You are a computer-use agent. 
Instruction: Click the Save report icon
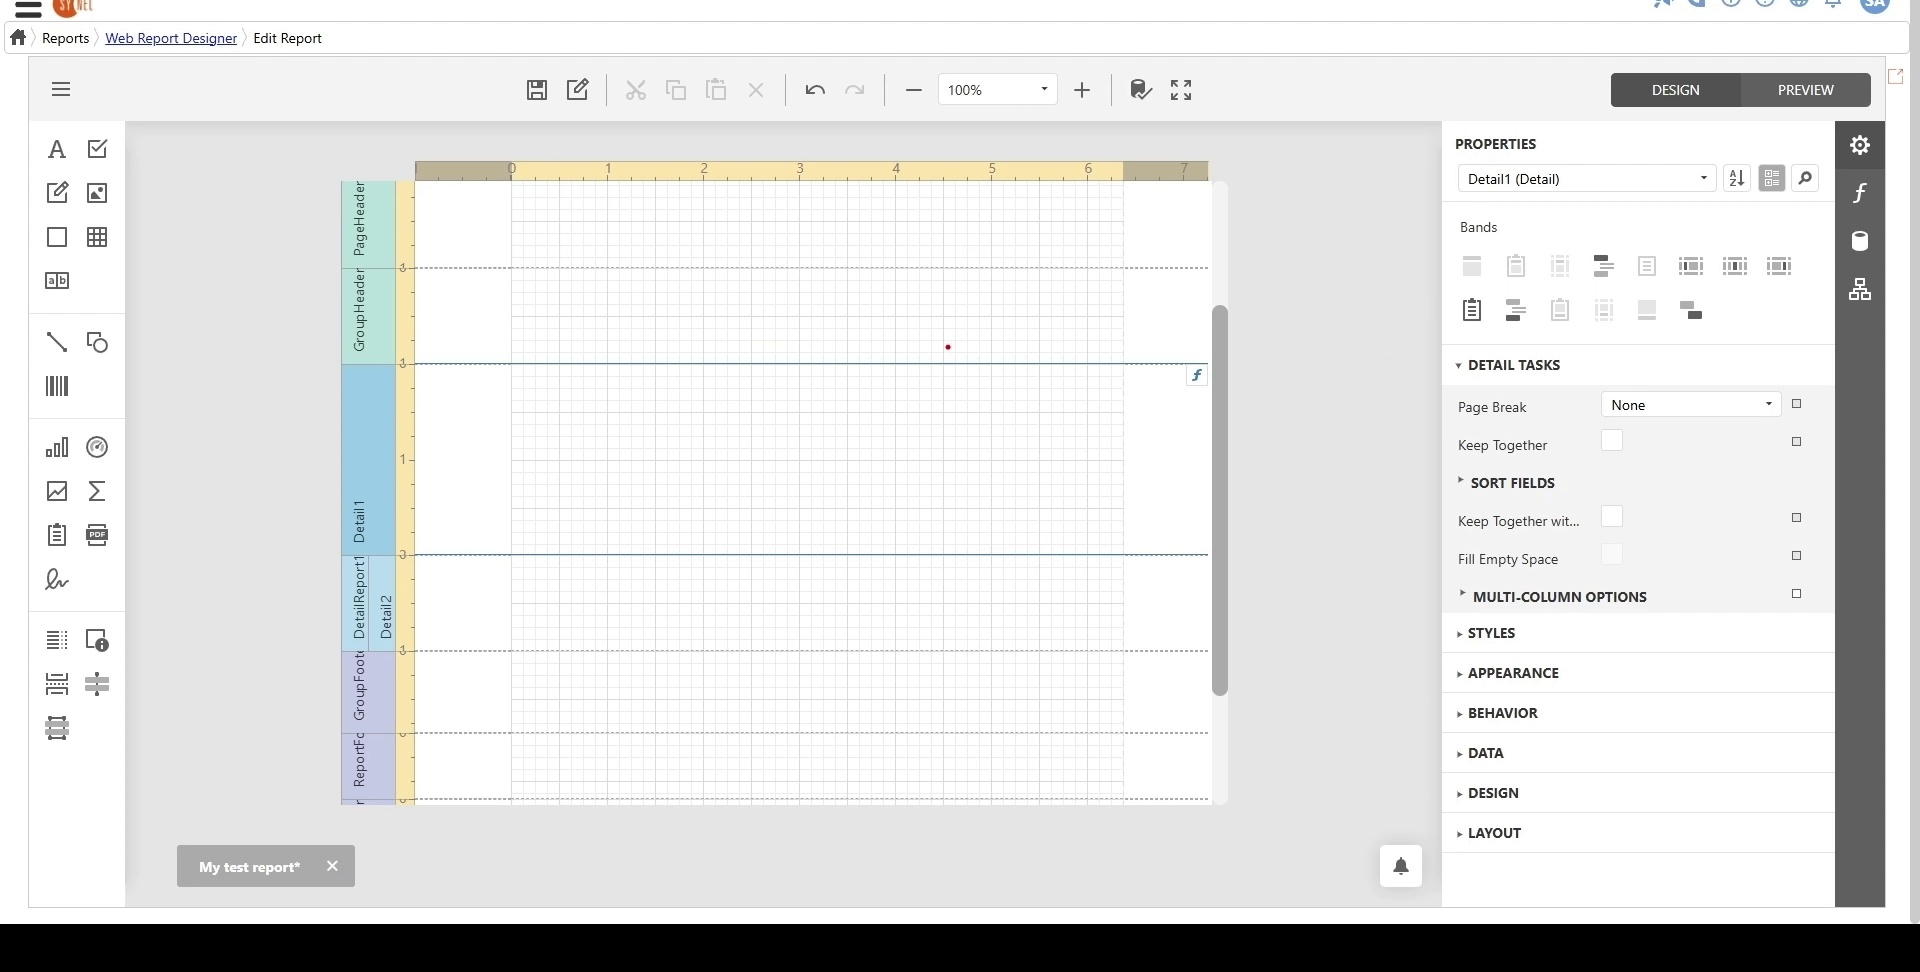tap(537, 90)
